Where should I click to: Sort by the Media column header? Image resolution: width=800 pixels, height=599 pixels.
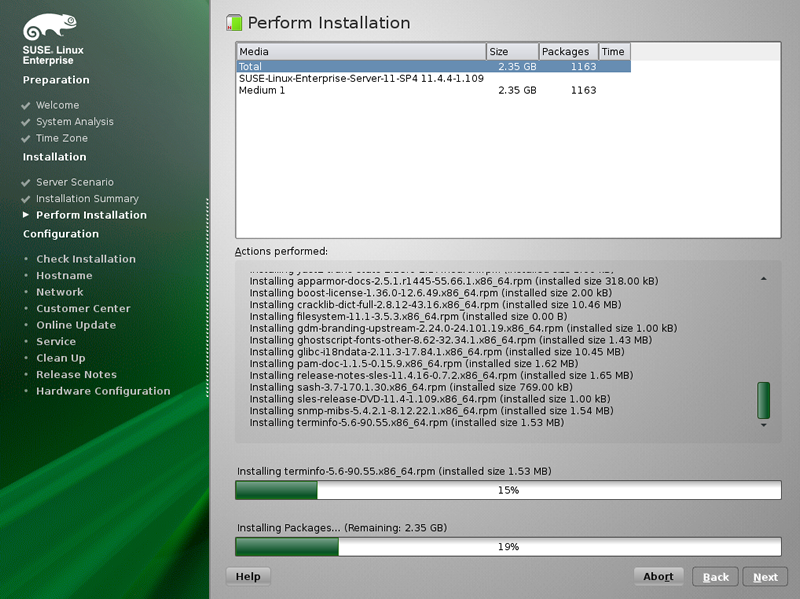click(x=361, y=52)
